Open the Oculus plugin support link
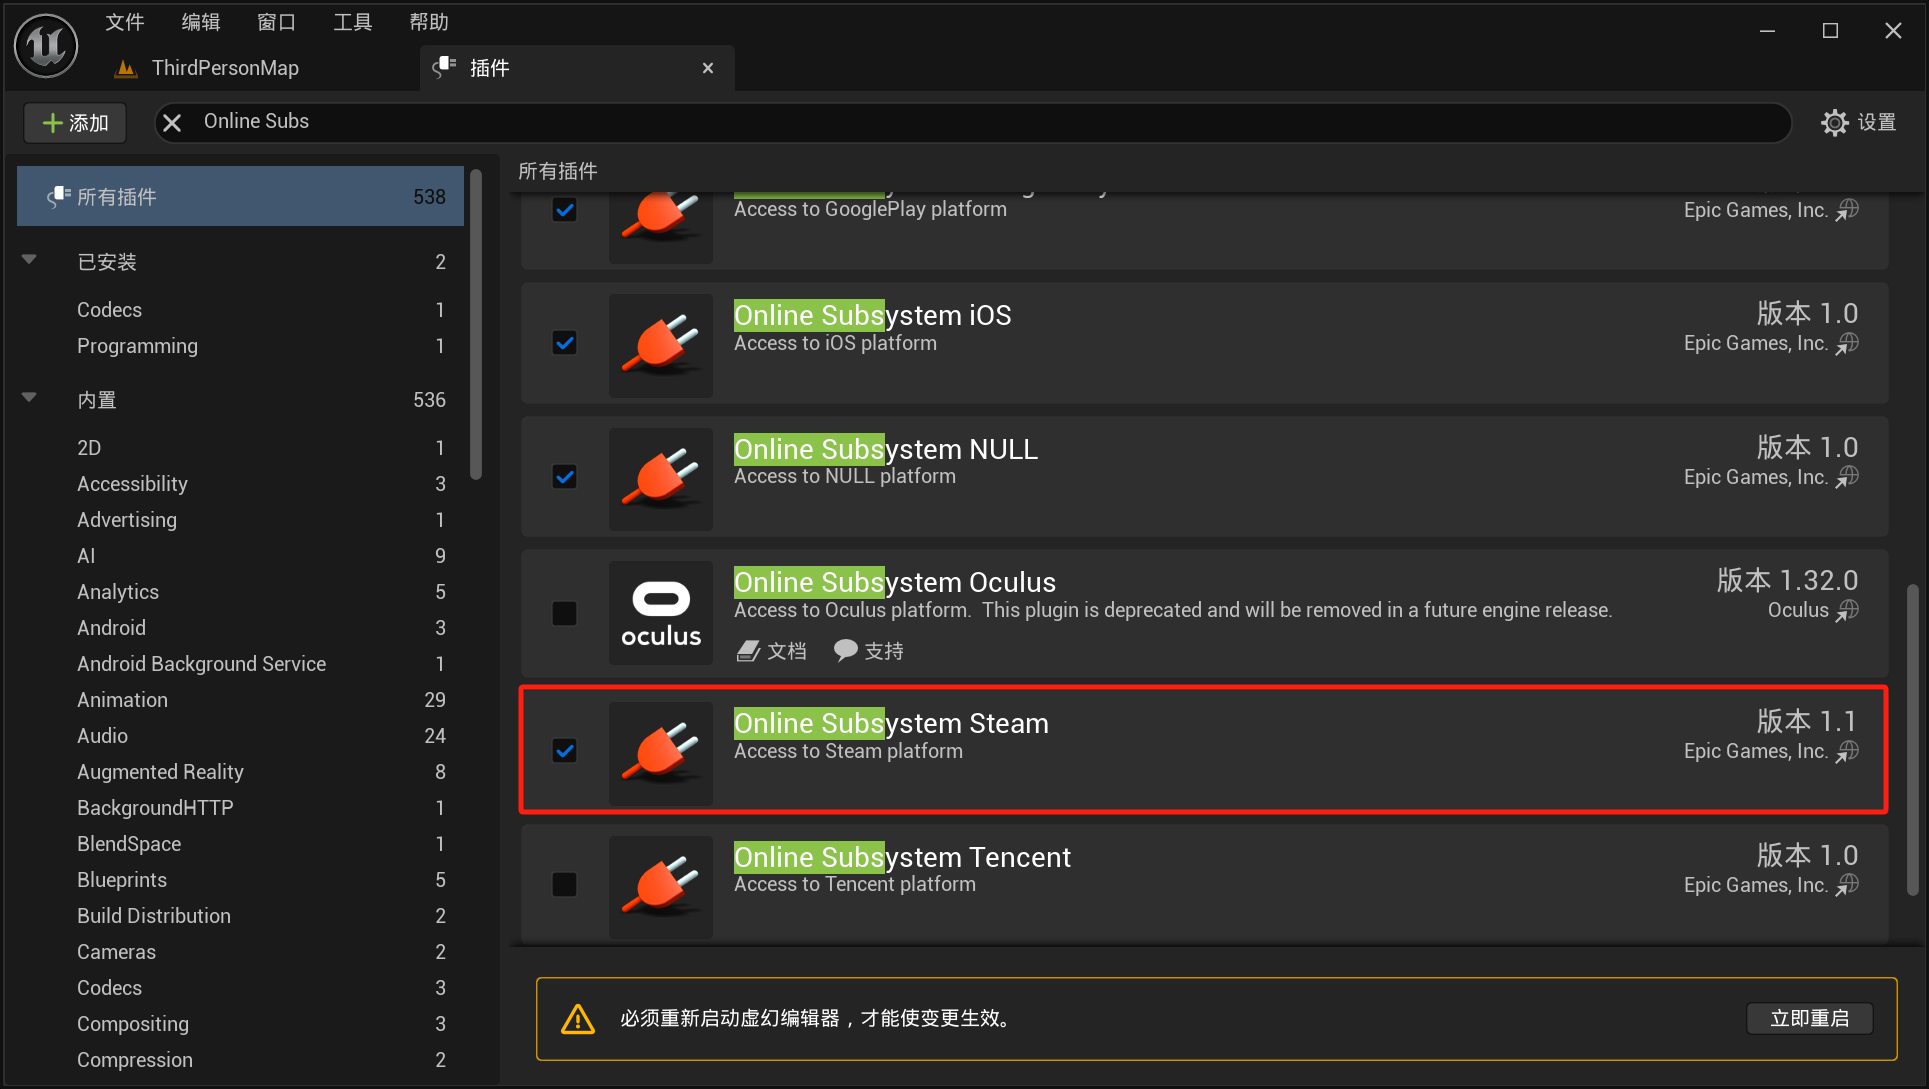Image resolution: width=1929 pixels, height=1089 pixels. point(868,651)
